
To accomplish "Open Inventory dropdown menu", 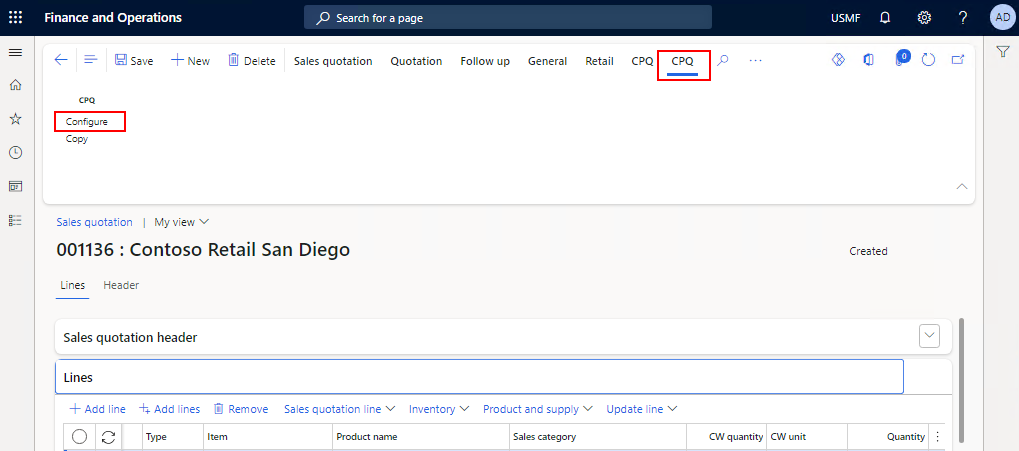I will coord(439,409).
